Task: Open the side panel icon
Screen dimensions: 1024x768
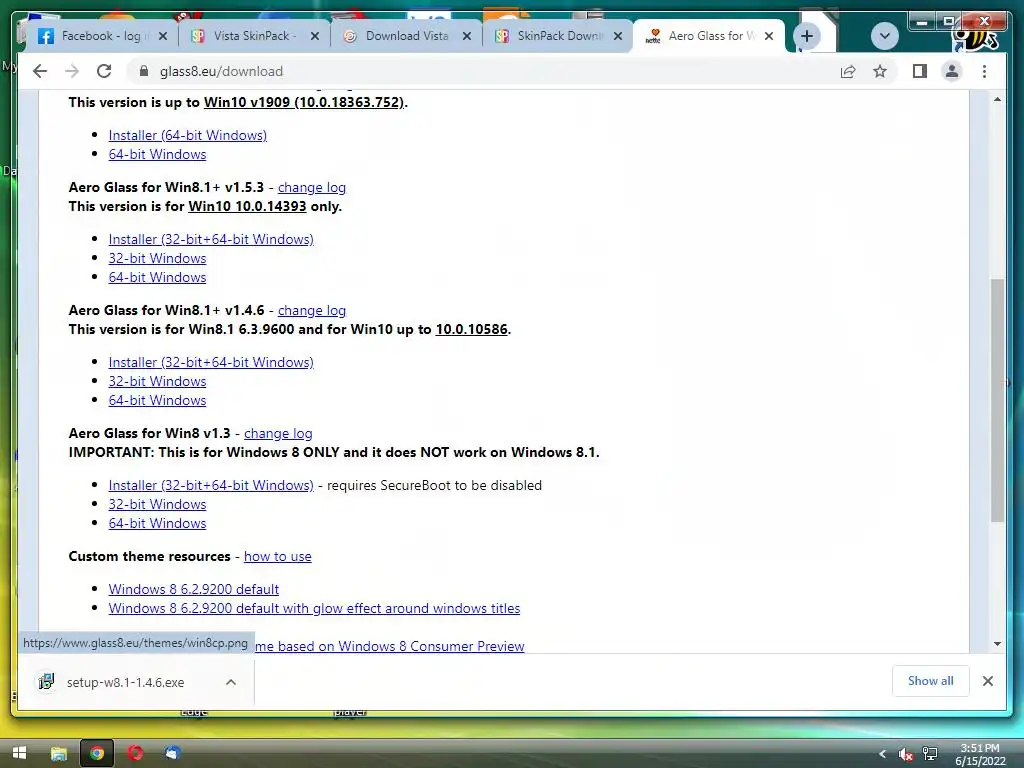Action: (x=920, y=71)
